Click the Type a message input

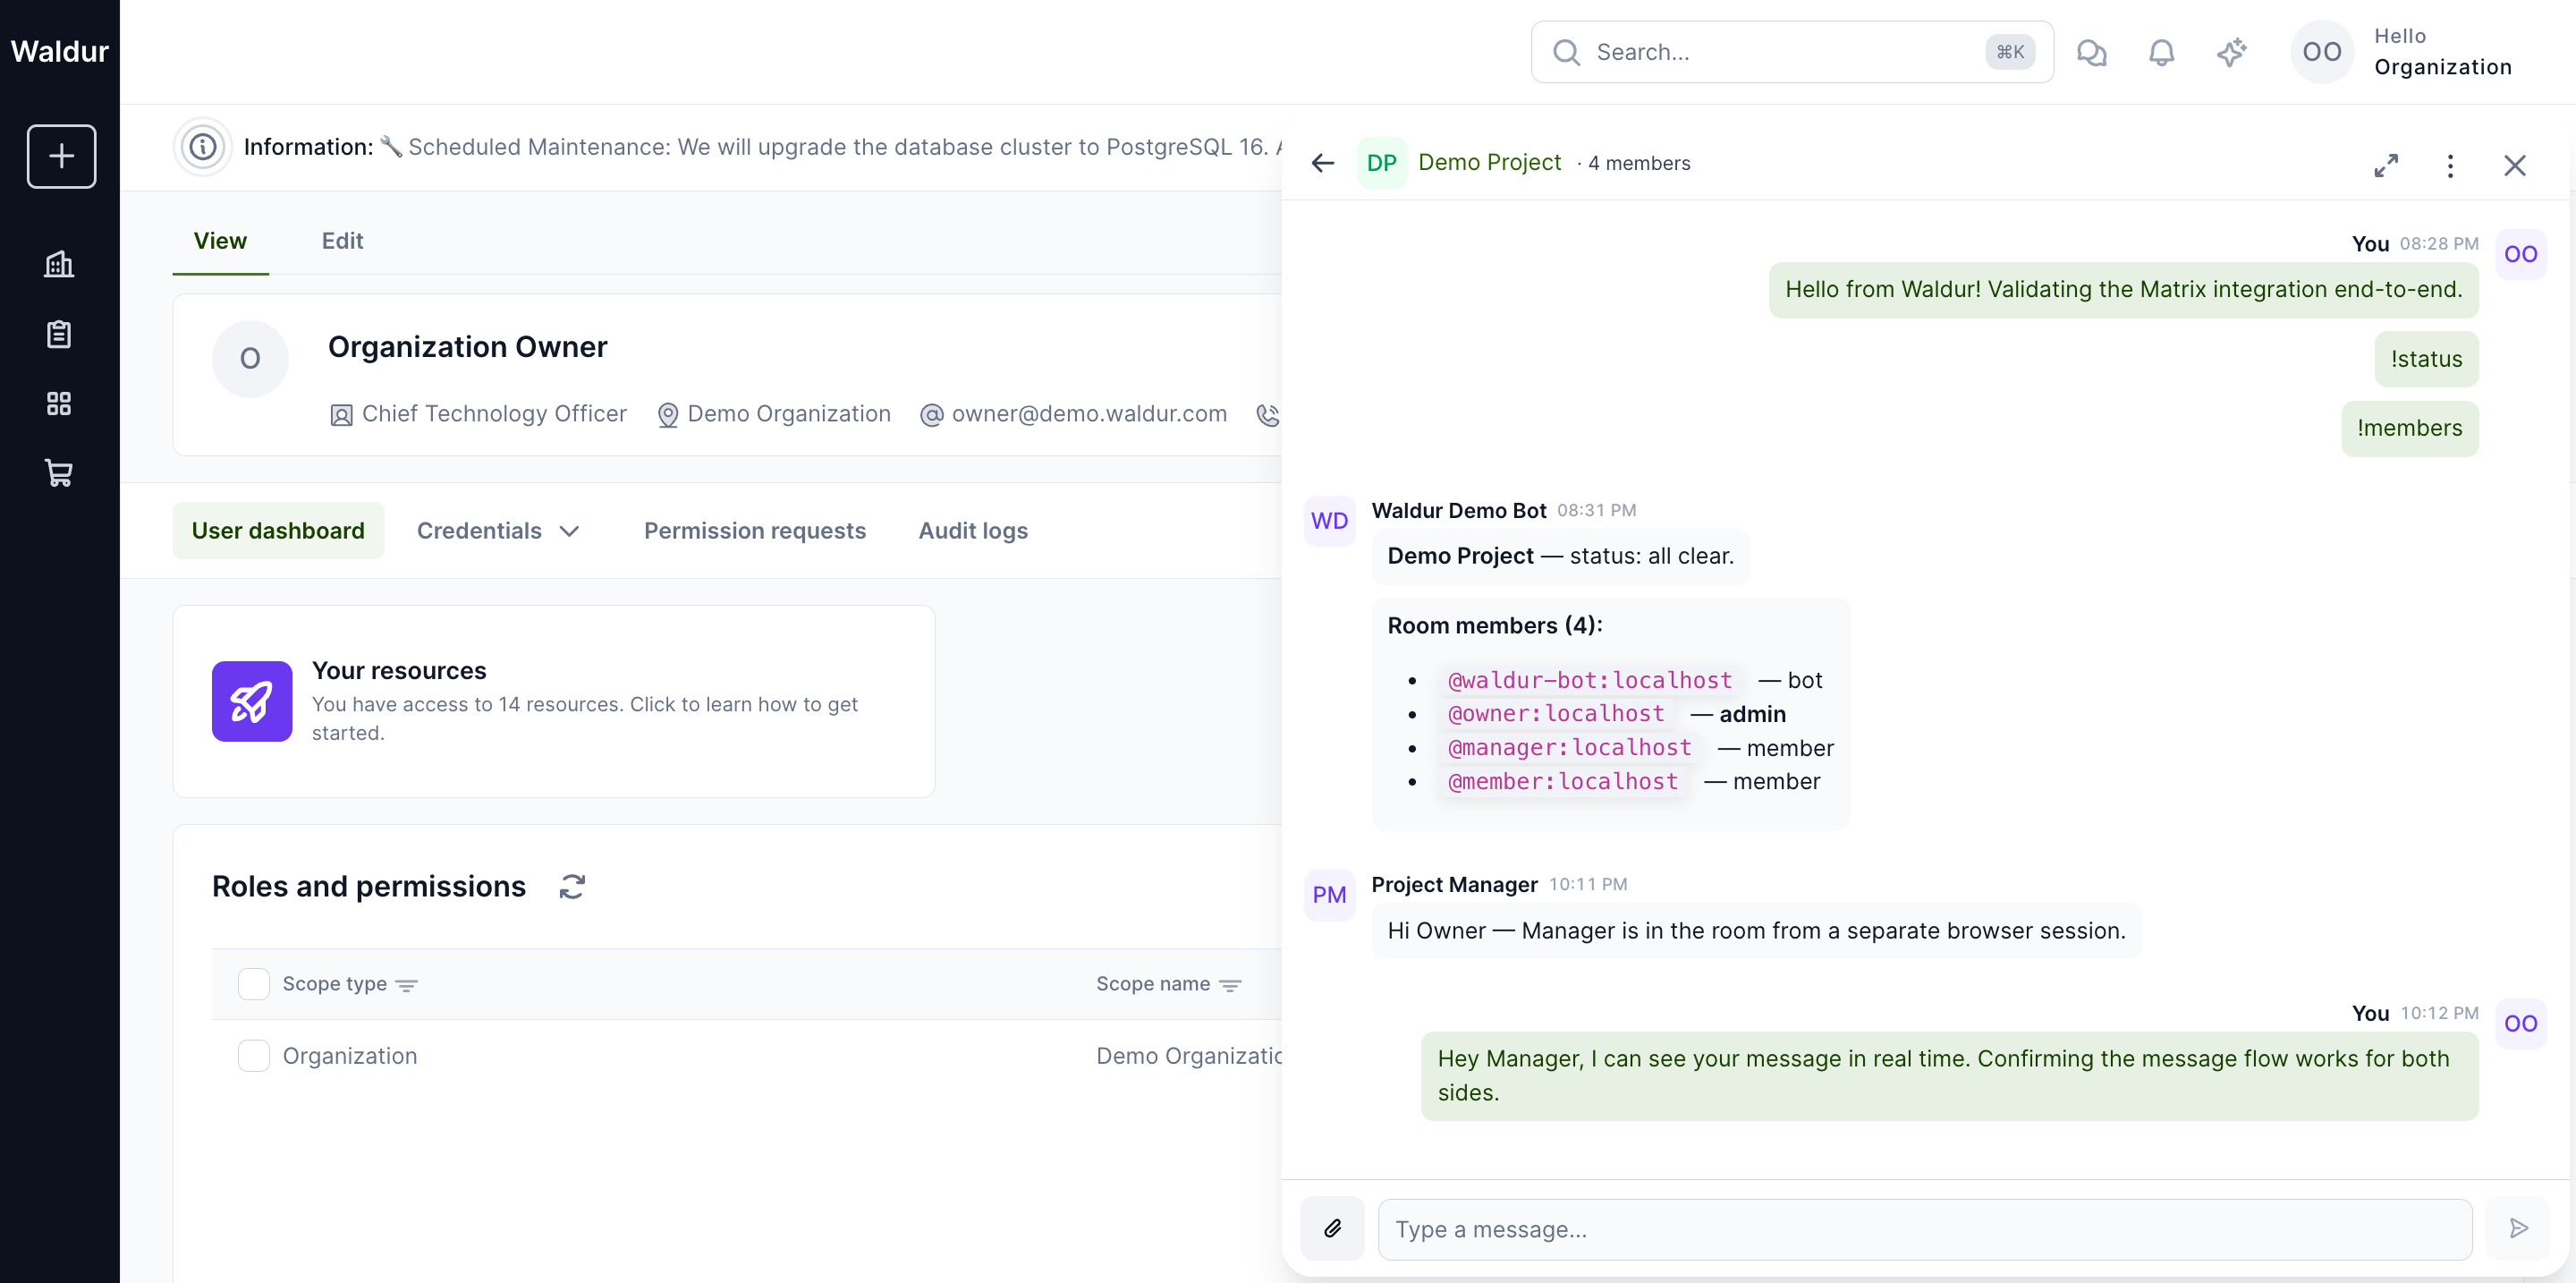coord(1925,1229)
